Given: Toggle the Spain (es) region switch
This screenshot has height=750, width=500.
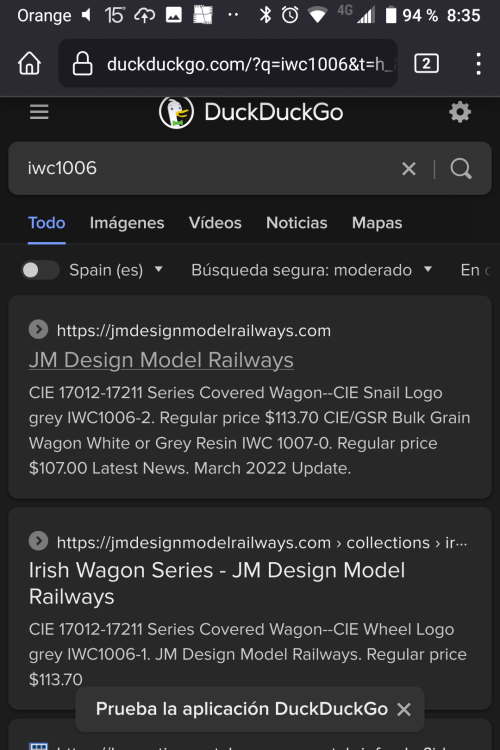Looking at the screenshot, I should point(40,270).
